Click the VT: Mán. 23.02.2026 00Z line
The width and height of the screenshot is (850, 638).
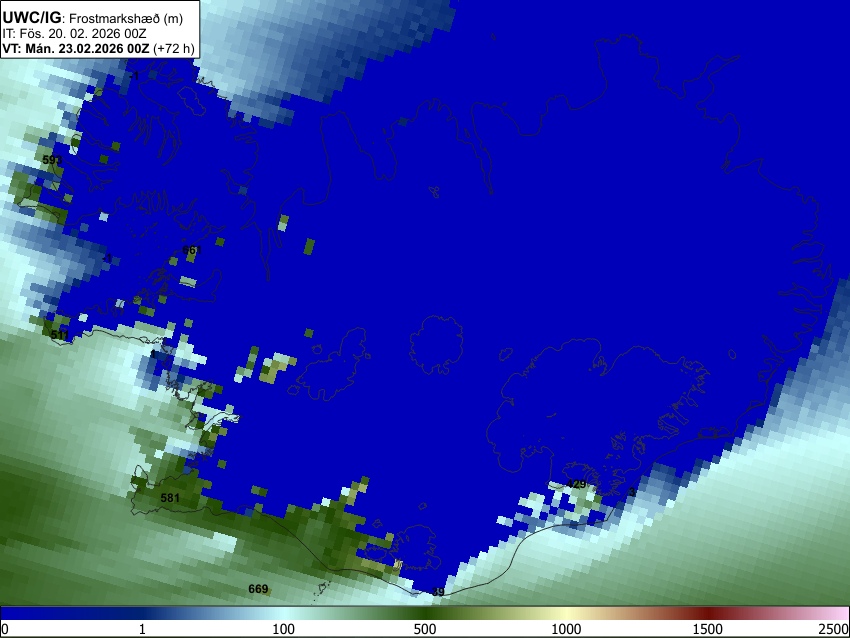point(98,48)
